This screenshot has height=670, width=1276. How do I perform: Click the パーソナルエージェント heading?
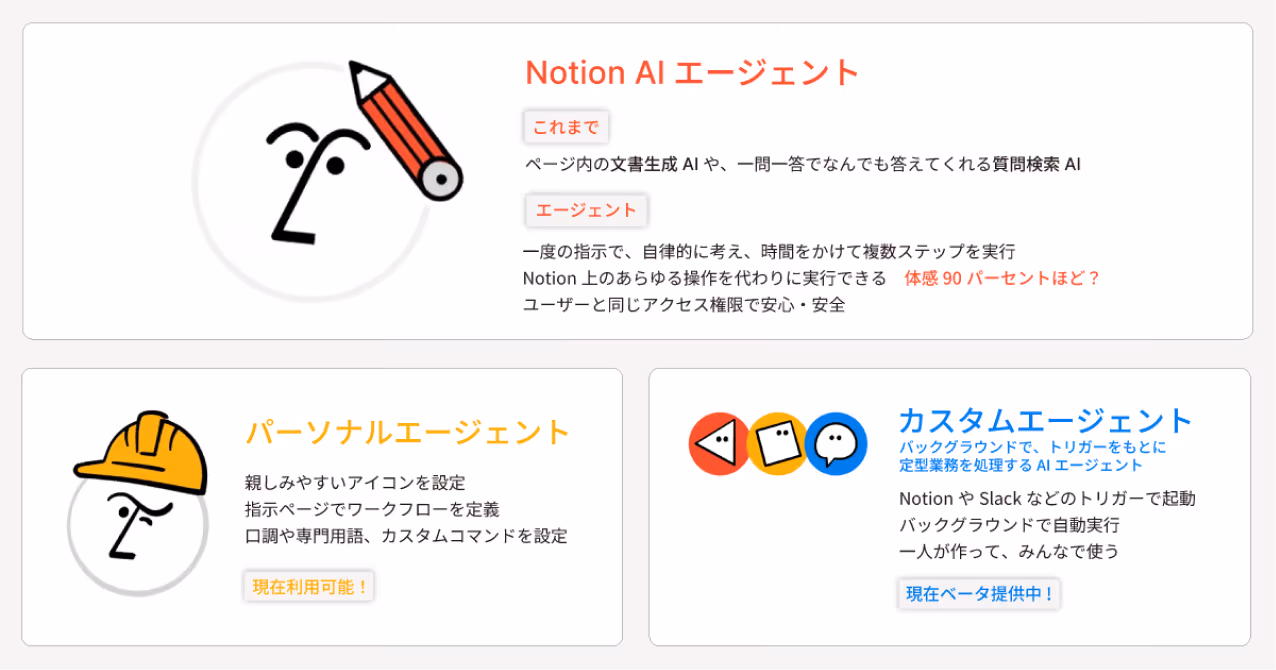[408, 432]
